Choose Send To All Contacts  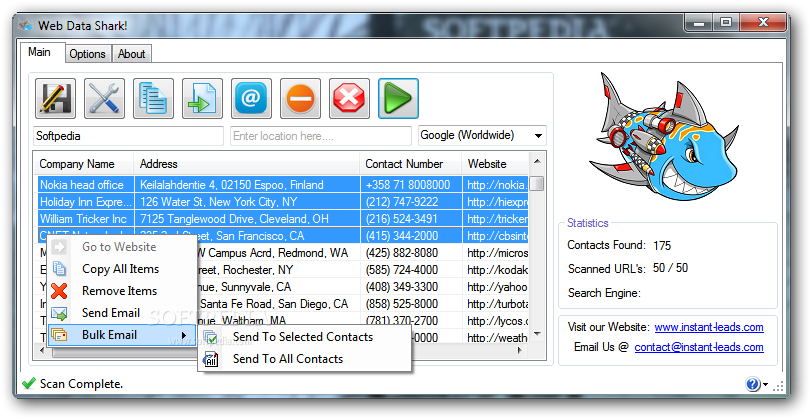tap(305, 359)
